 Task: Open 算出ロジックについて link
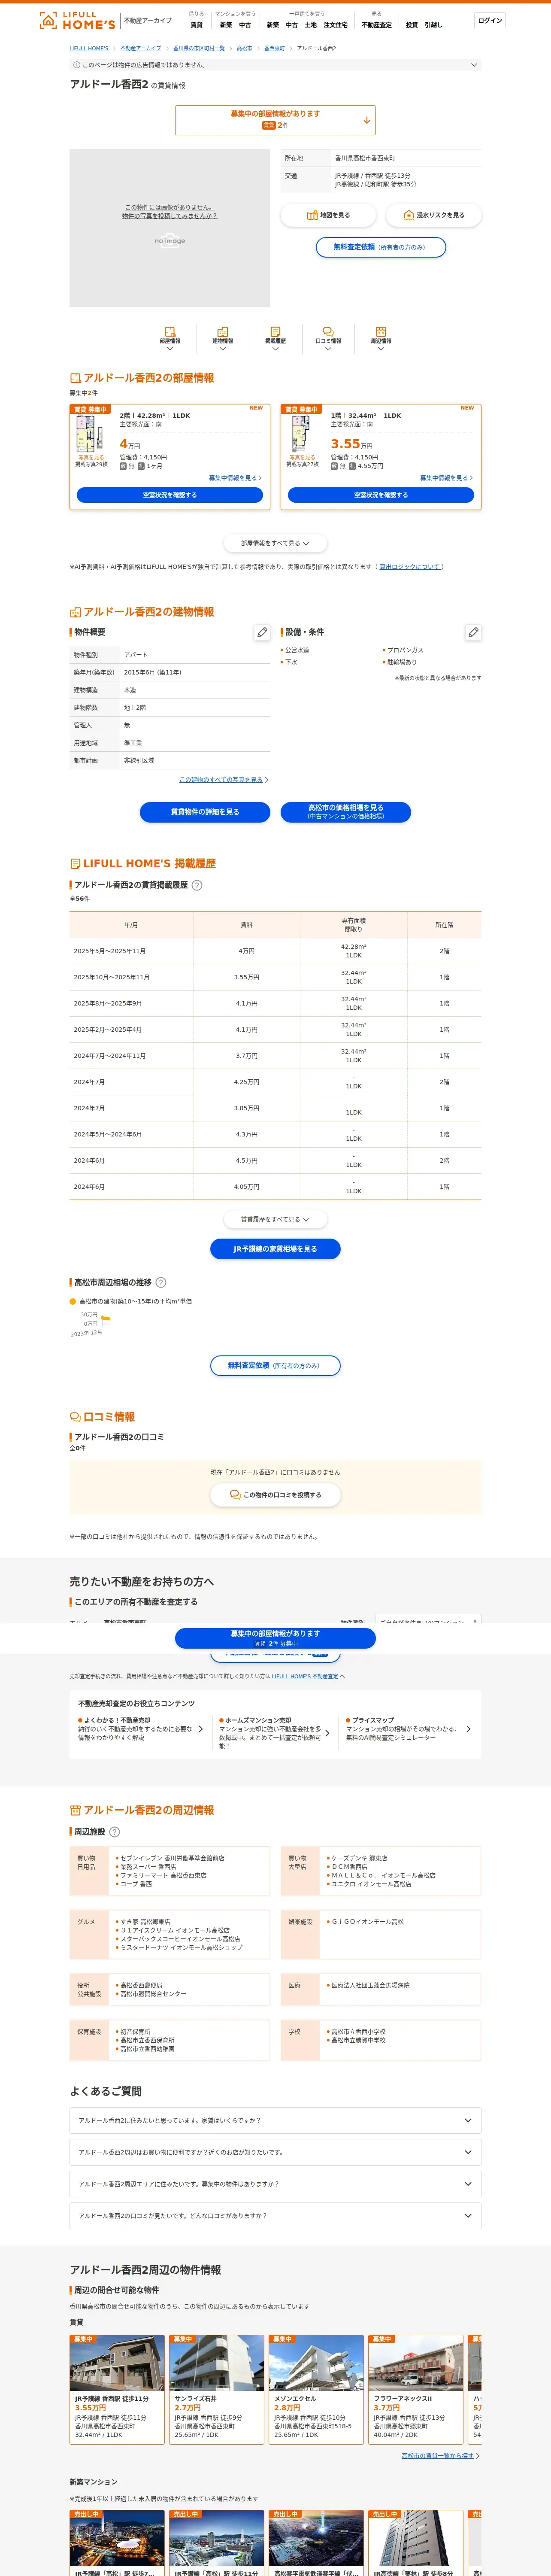410,567
